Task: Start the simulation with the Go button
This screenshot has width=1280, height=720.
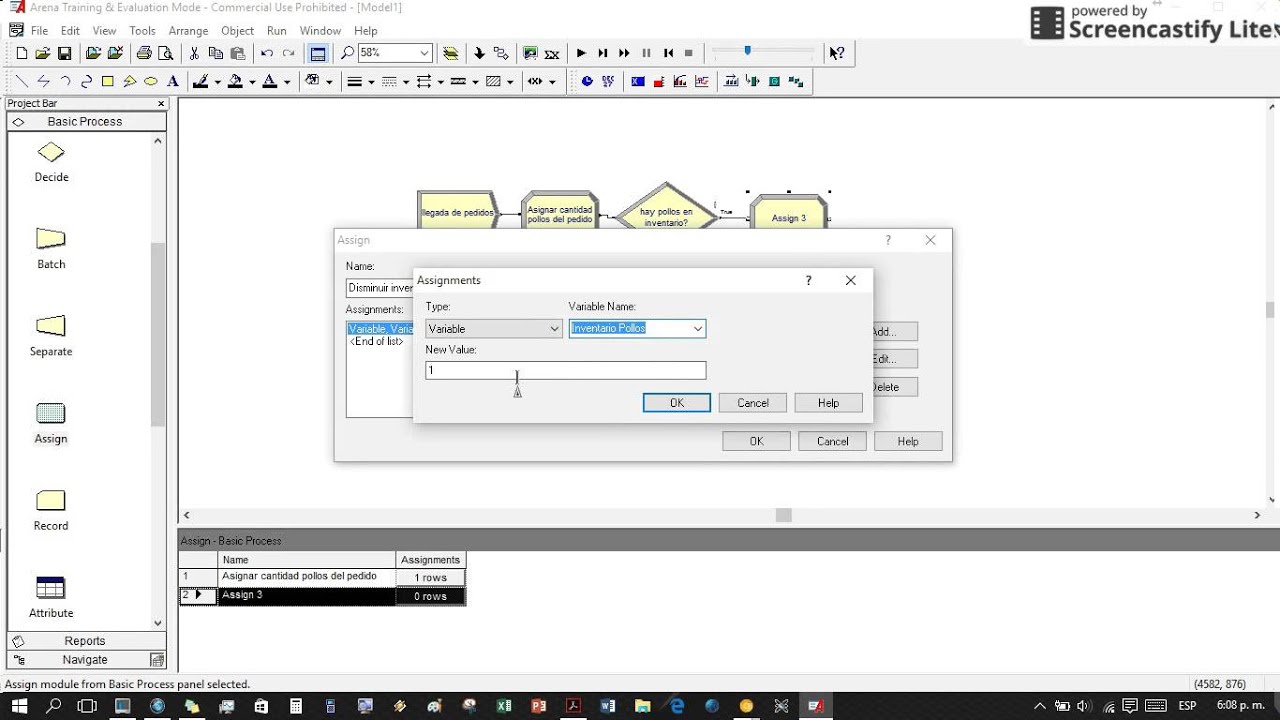Action: 581,53
